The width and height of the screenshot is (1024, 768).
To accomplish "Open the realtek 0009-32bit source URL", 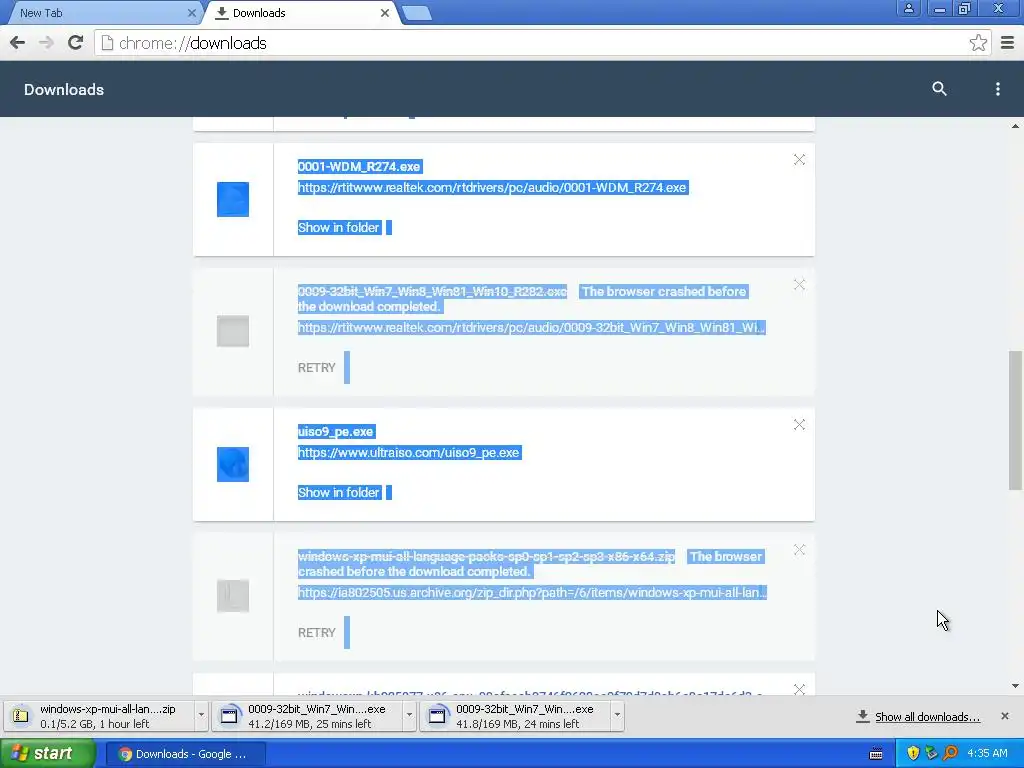I will (532, 327).
